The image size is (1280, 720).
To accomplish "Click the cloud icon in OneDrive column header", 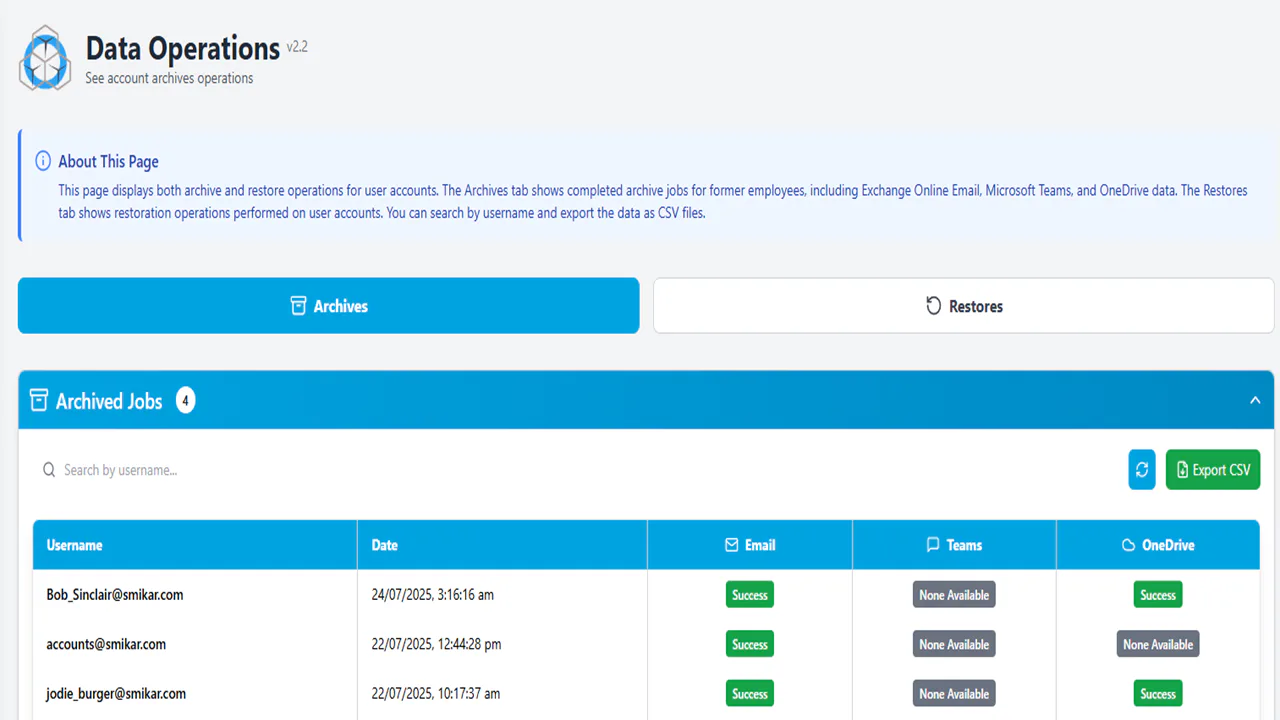I will pos(1128,545).
